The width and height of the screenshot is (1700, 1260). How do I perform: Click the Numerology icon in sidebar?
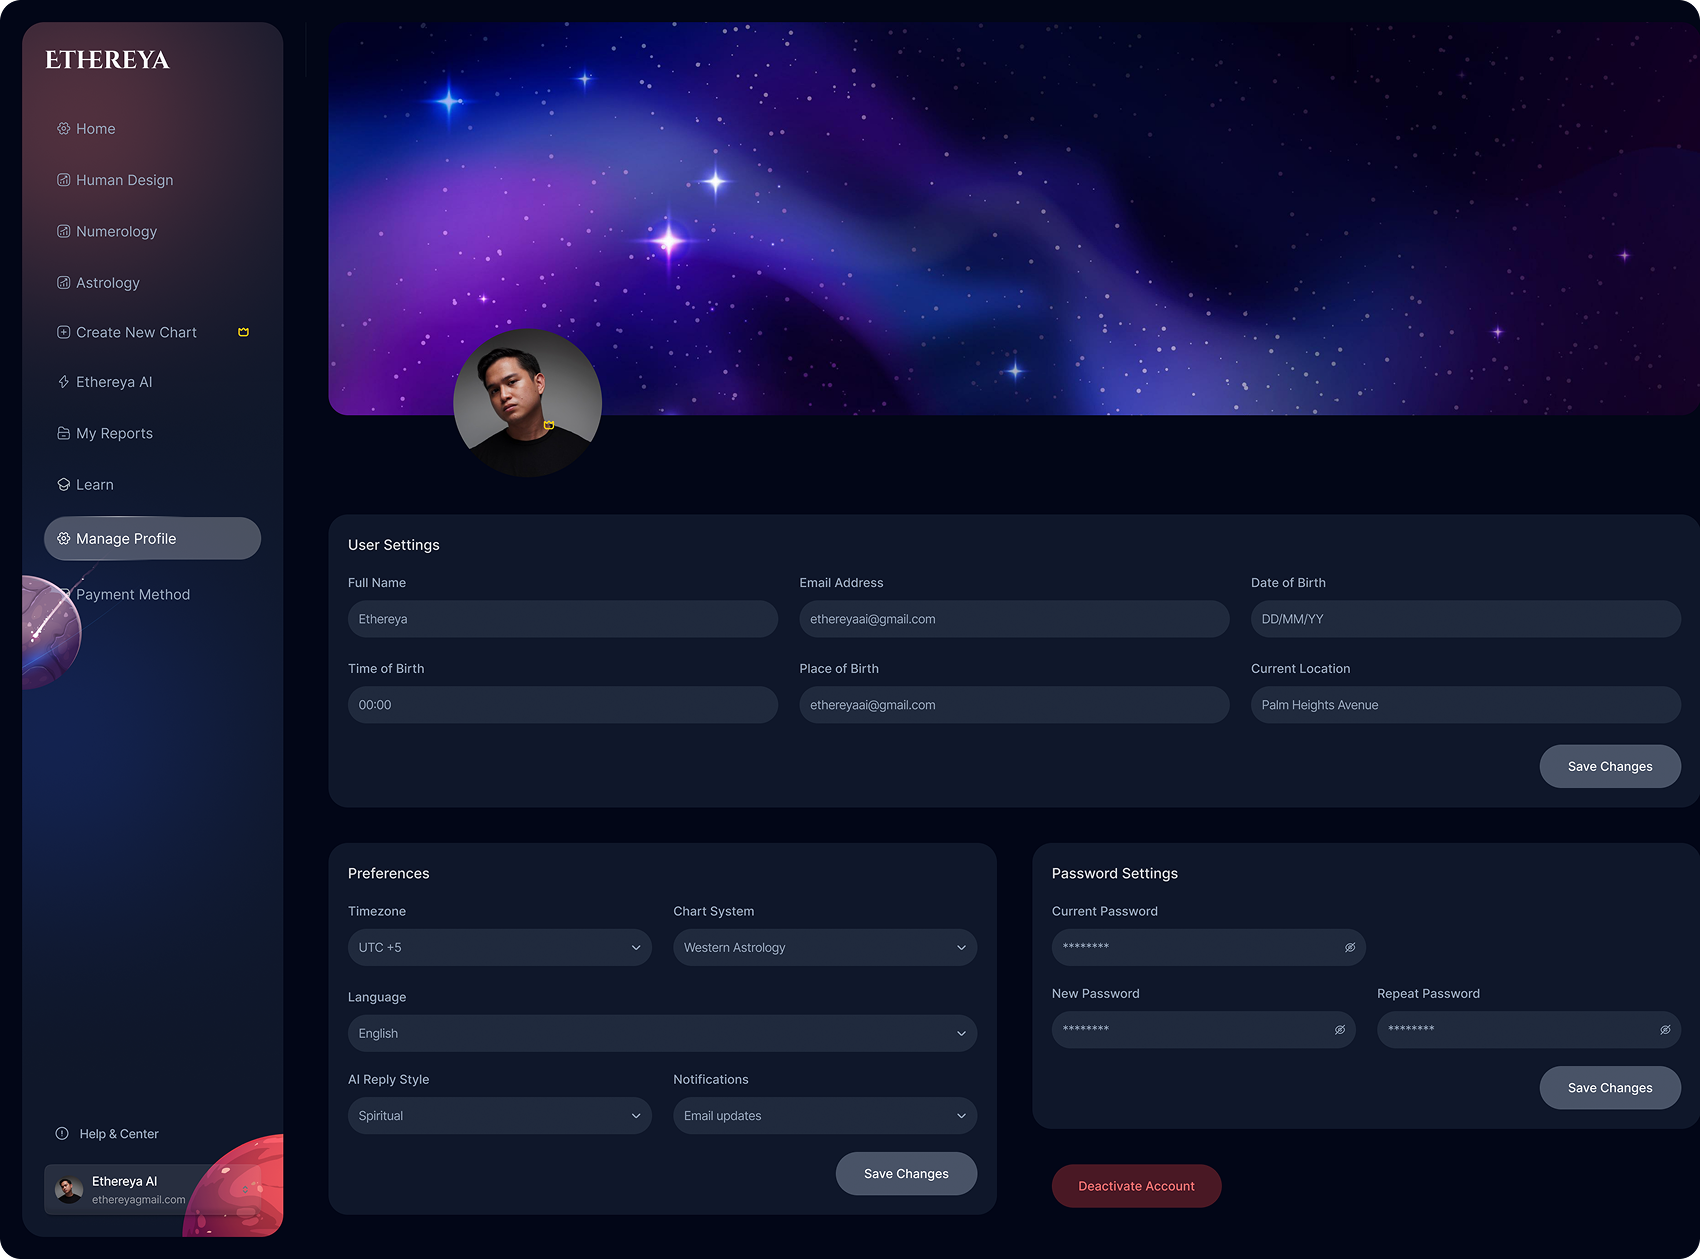coord(64,231)
